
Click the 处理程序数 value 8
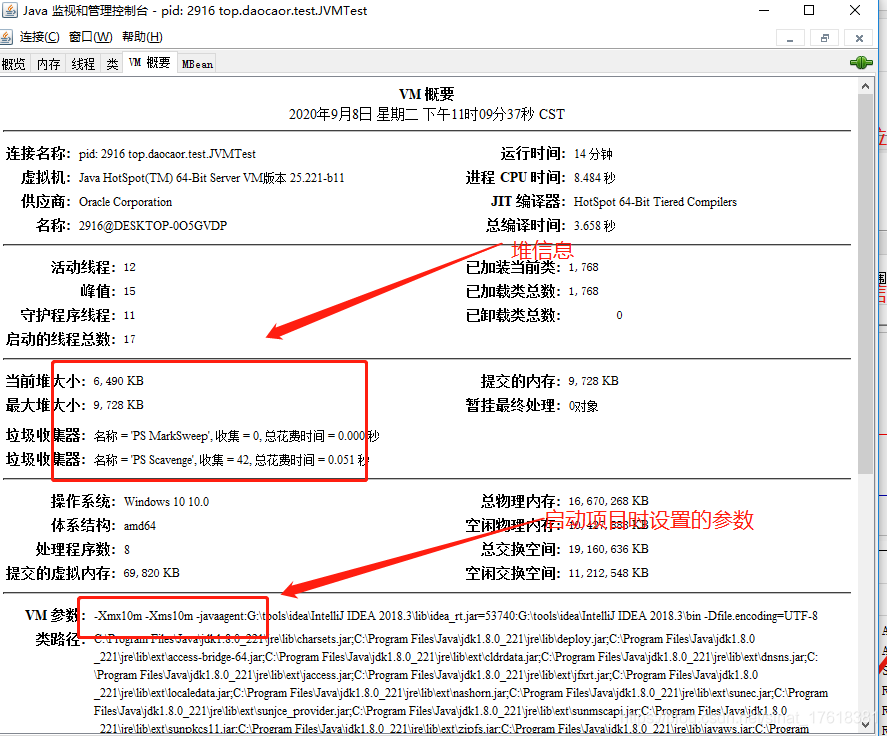[x=127, y=550]
